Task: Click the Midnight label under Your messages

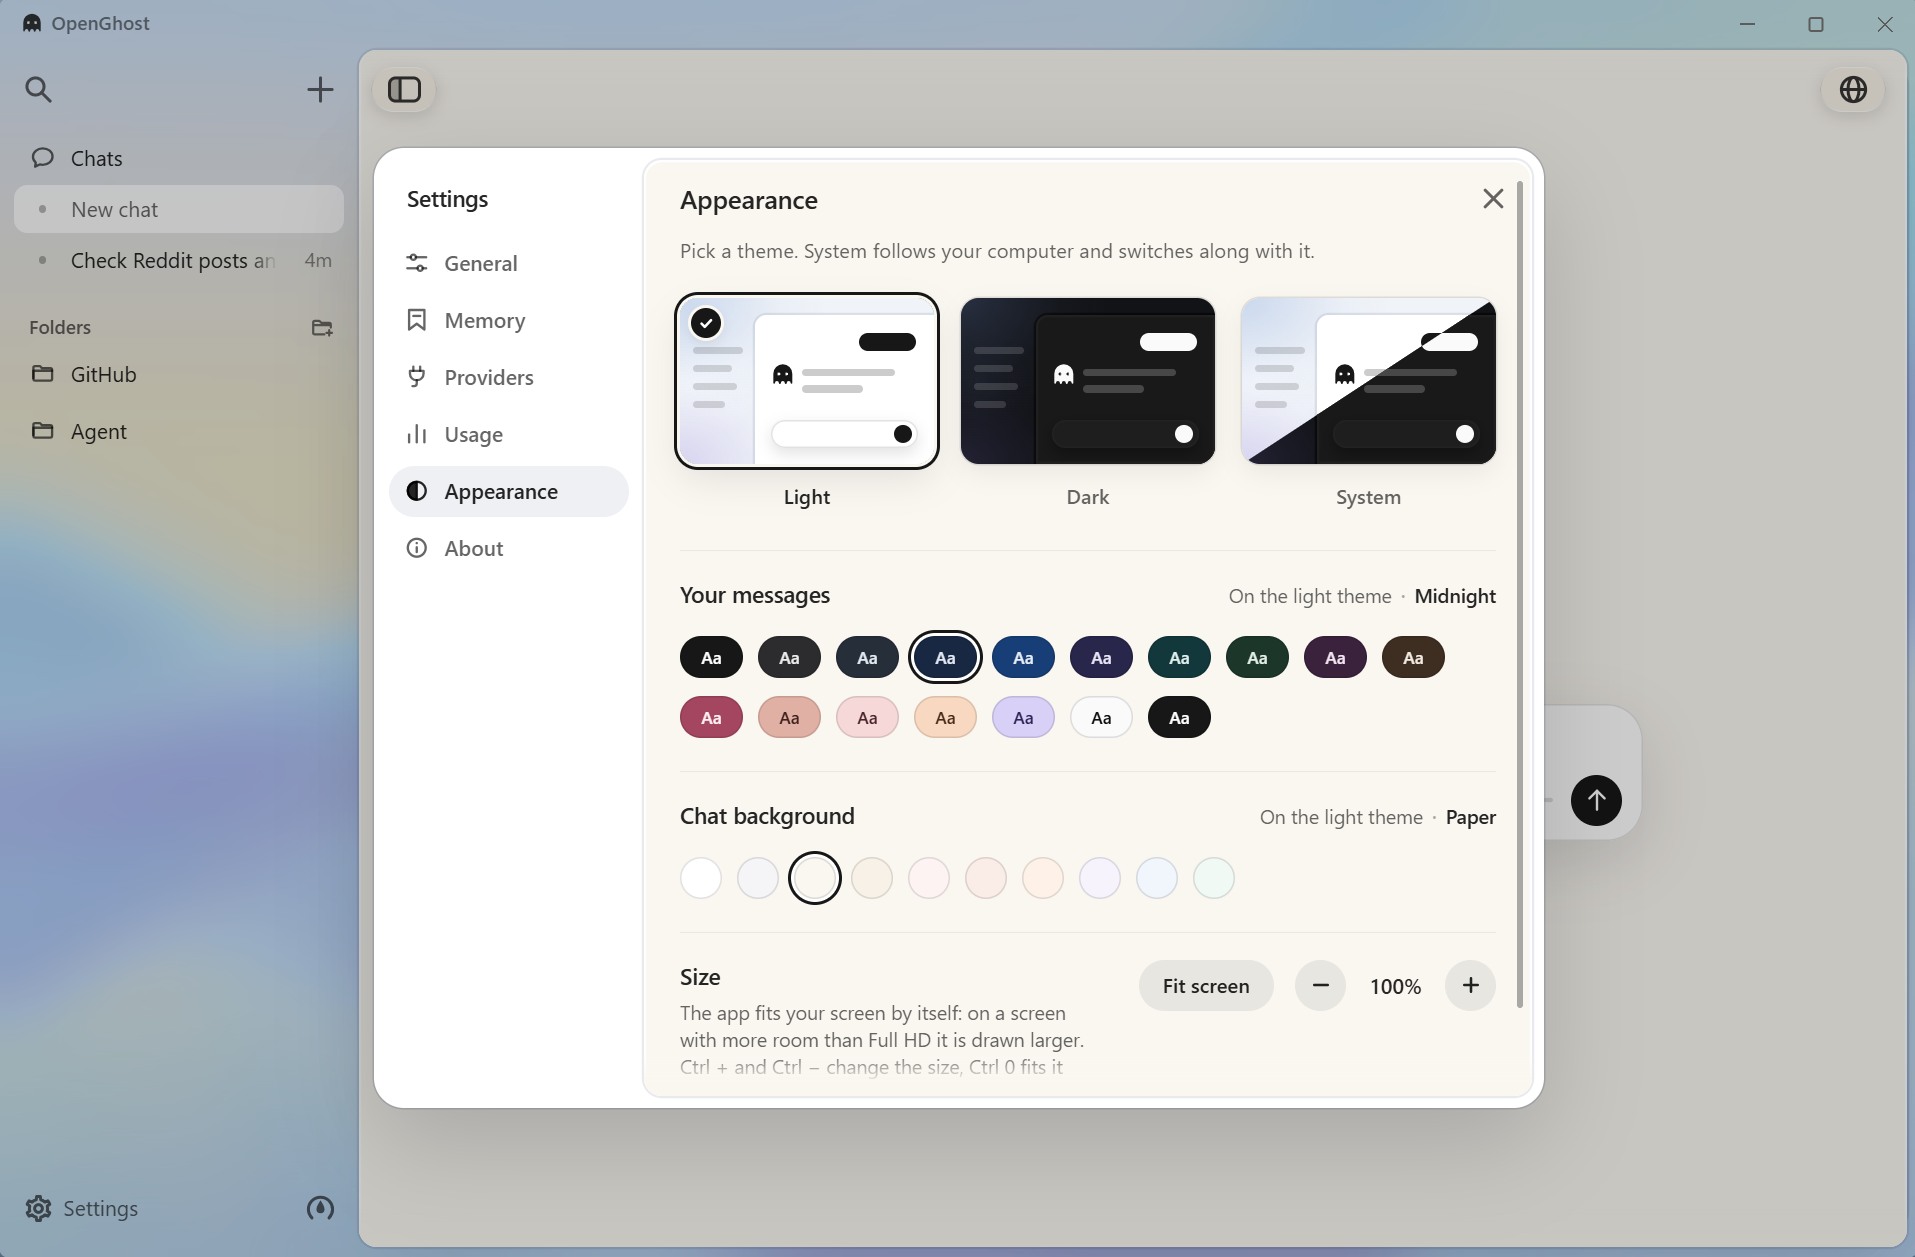Action: click(1455, 596)
